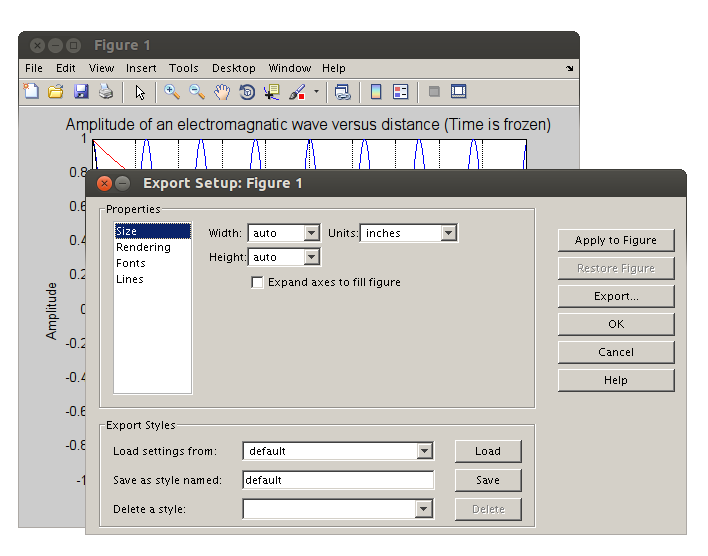This screenshot has width=708, height=556.
Task: Open the Desktop menu
Action: (234, 68)
